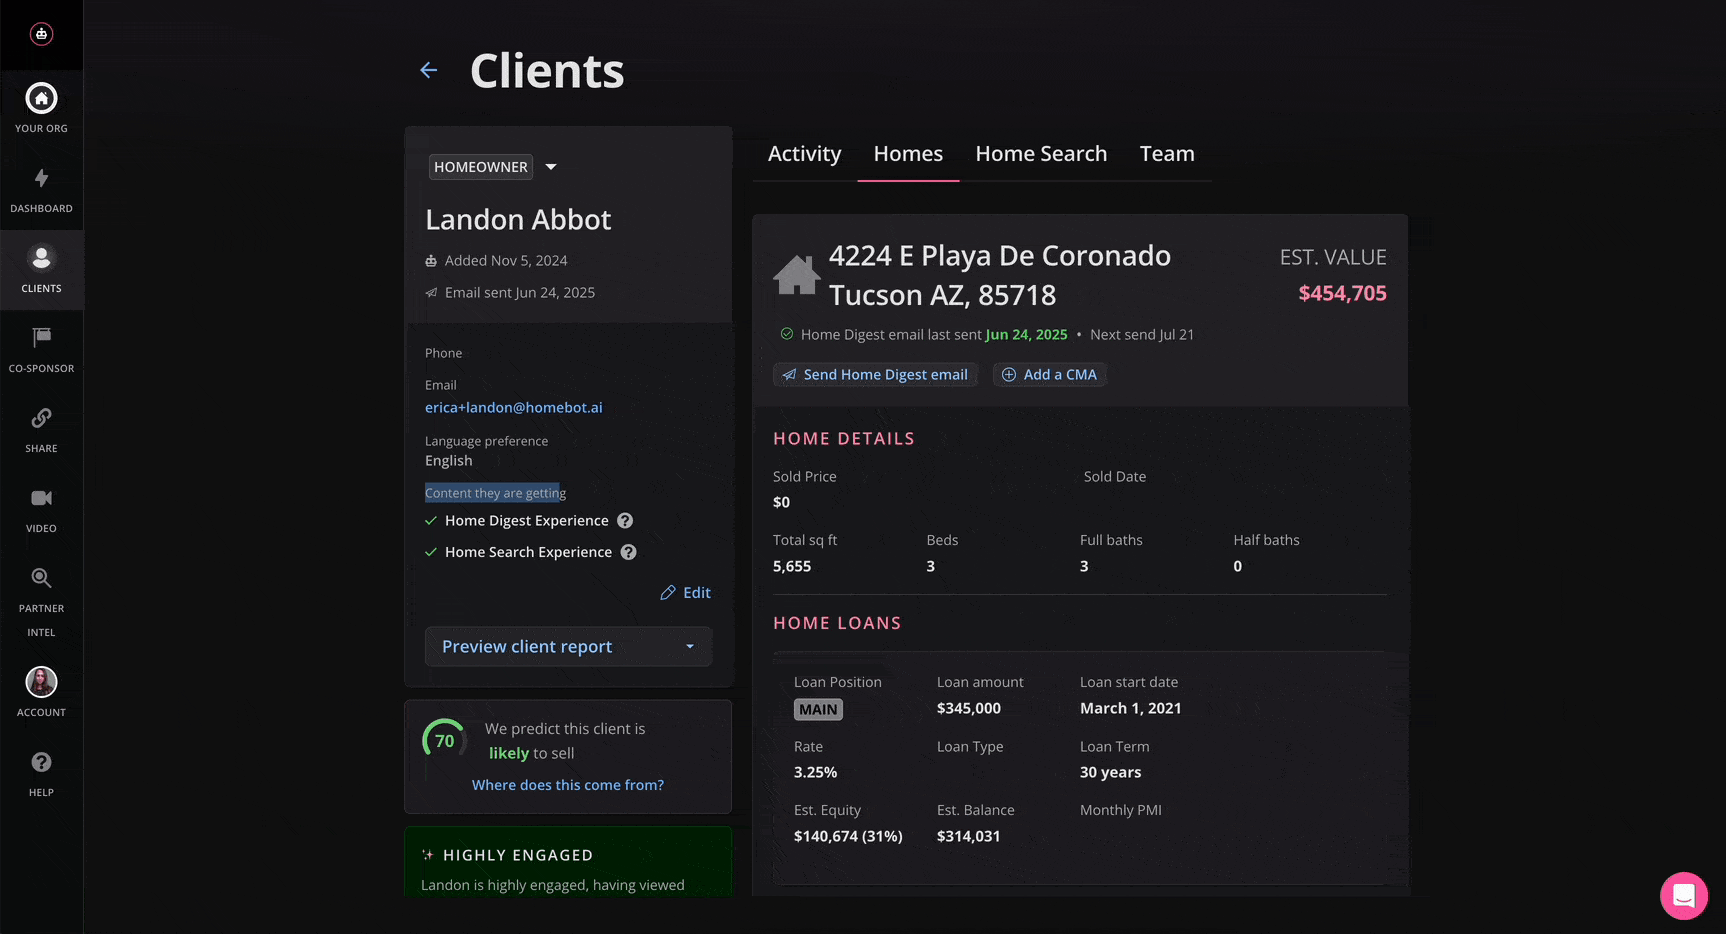Open the chat support bubble
The width and height of the screenshot is (1727, 934).
[x=1684, y=895]
